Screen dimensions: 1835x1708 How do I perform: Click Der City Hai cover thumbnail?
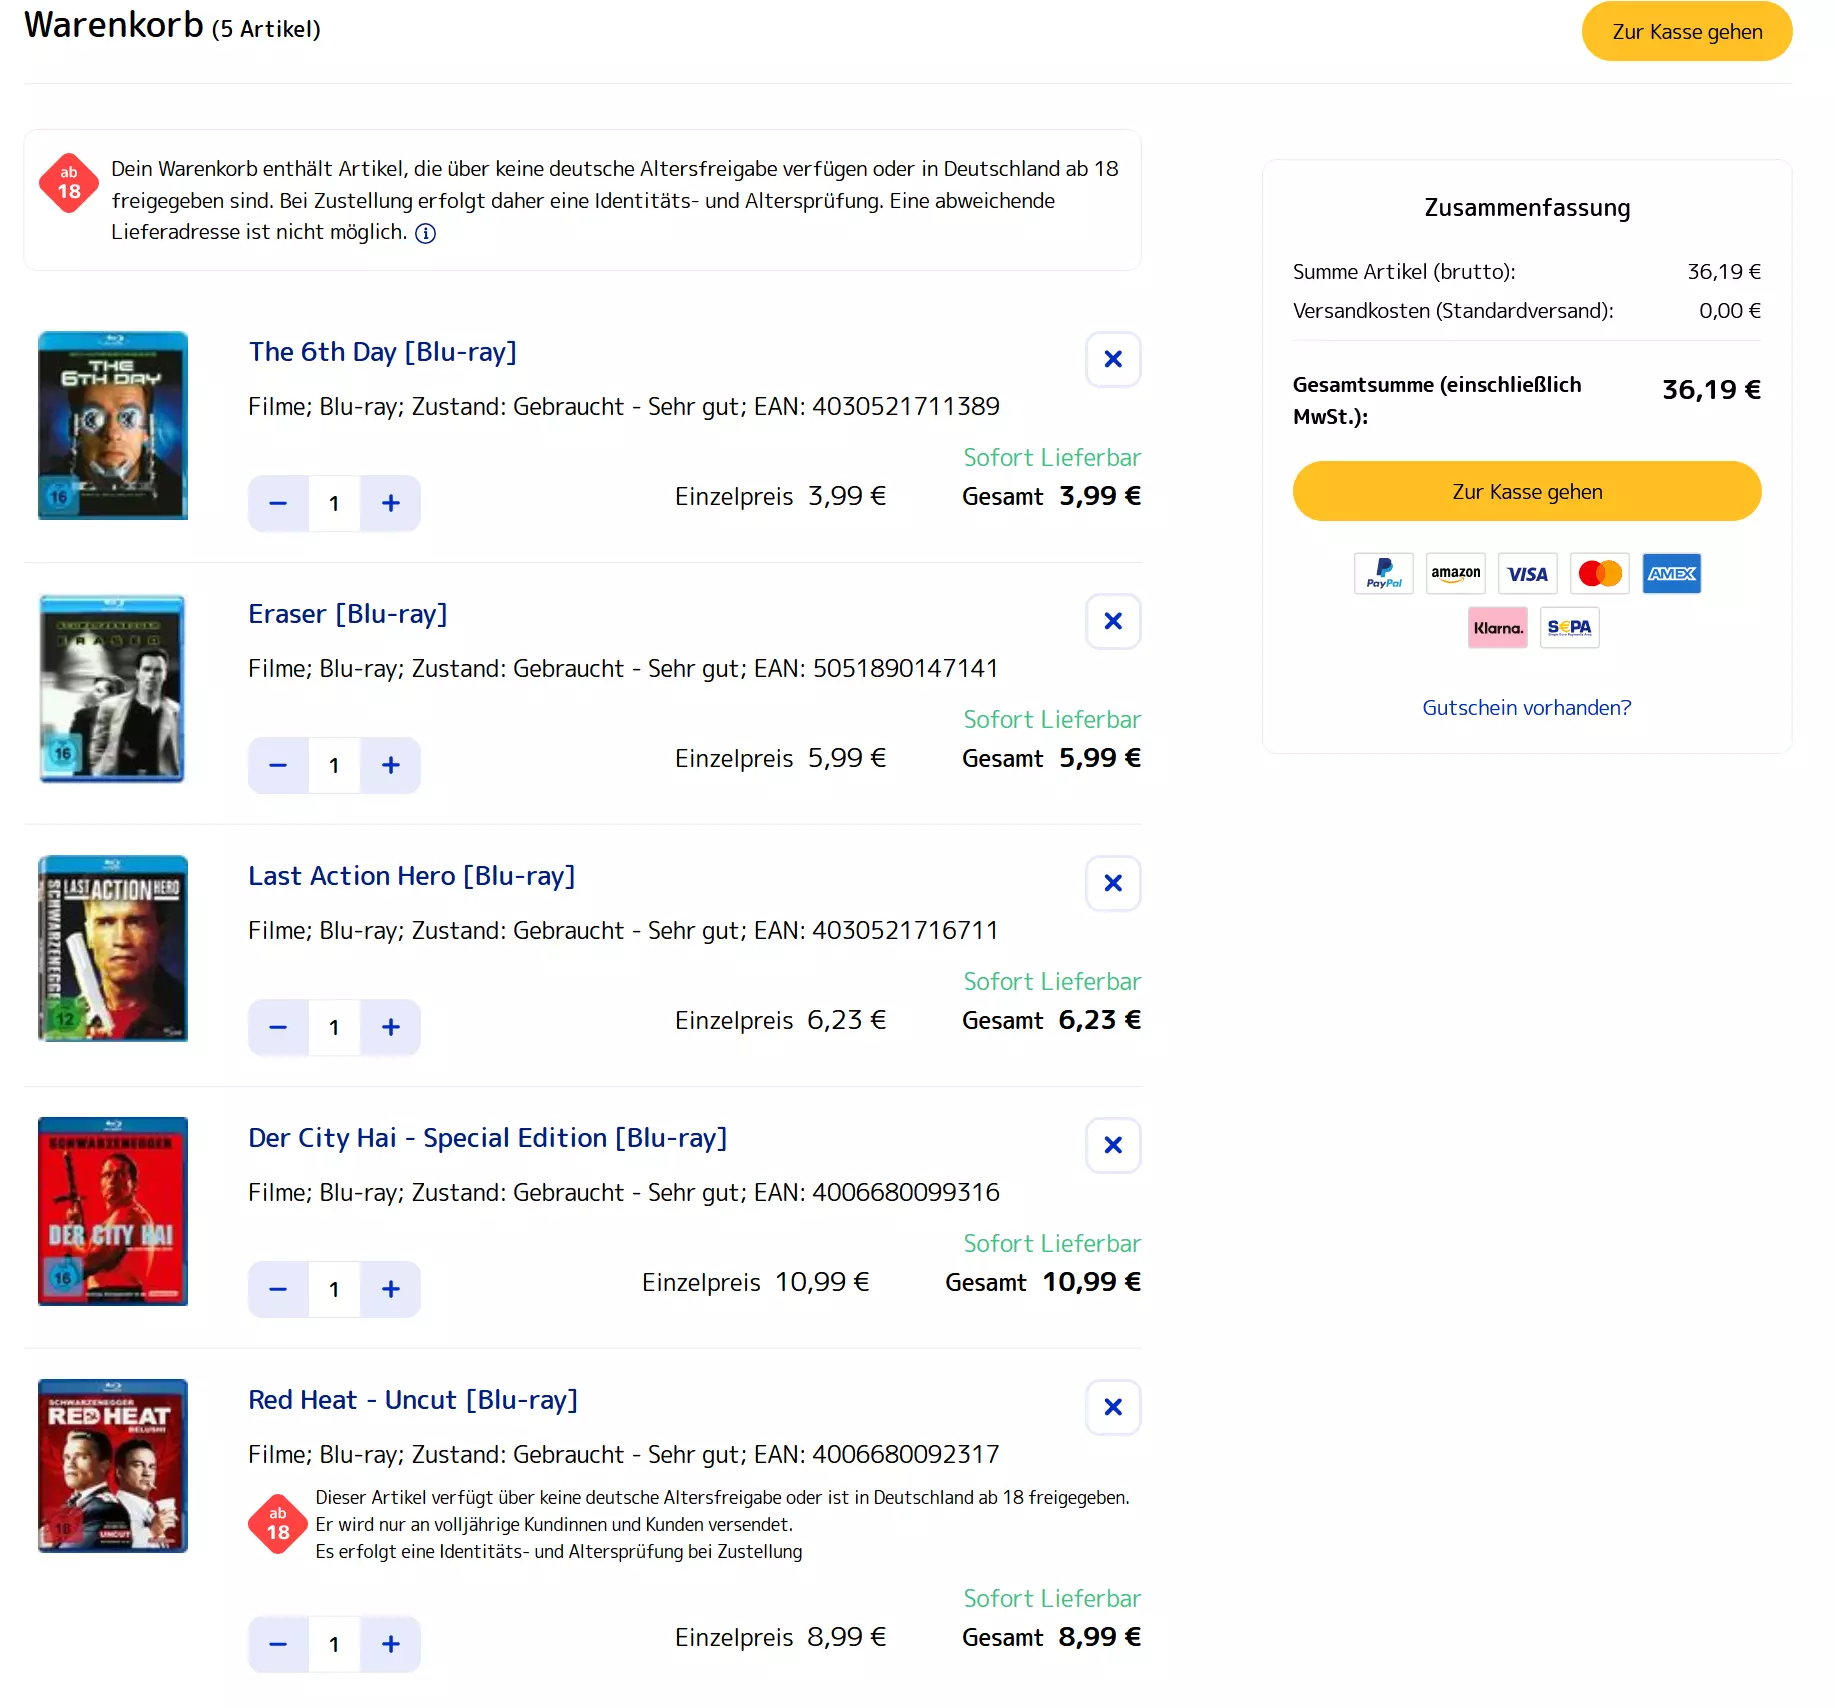pos(113,1211)
